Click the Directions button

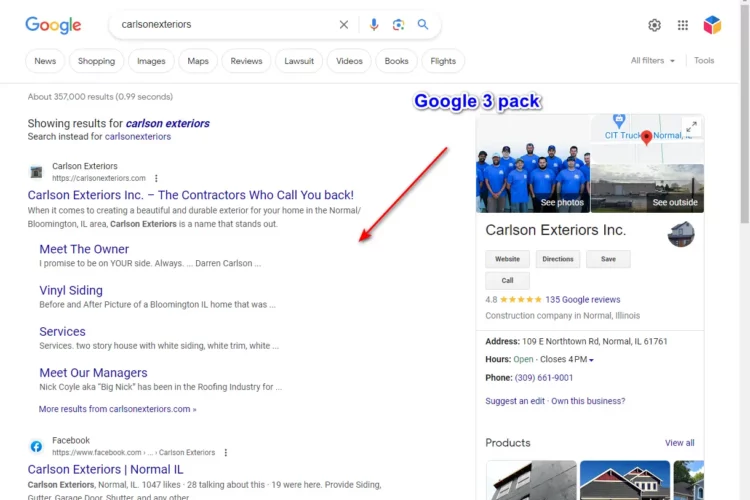[x=558, y=259]
